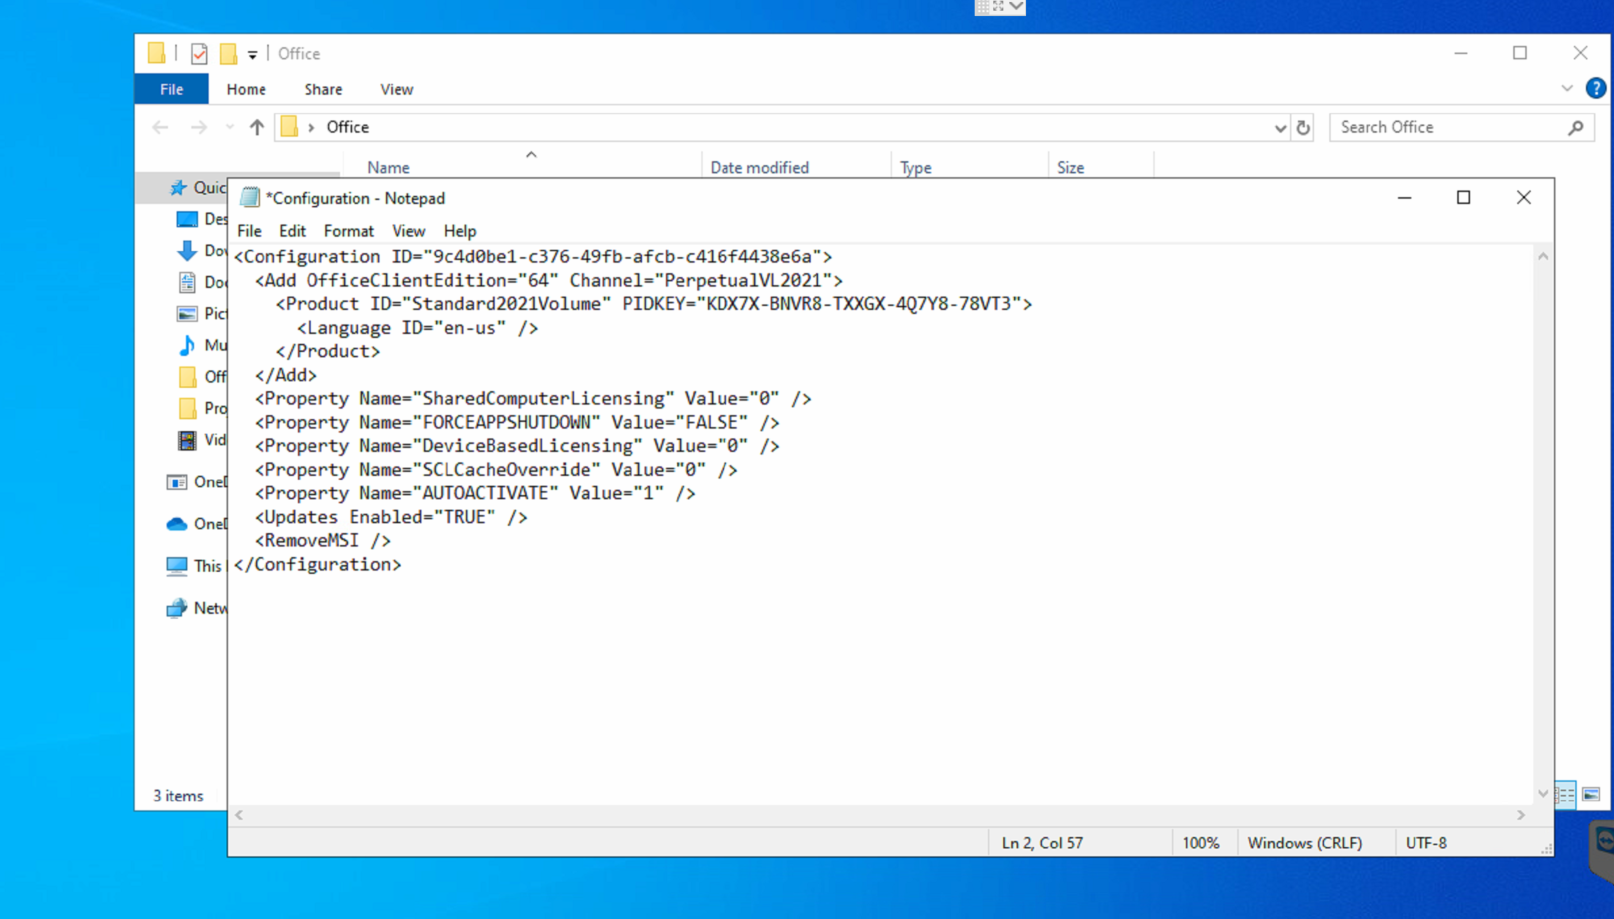Click the Properties quick access toolbar icon
Screen dimensions: 1614x919
pyautogui.click(x=199, y=54)
